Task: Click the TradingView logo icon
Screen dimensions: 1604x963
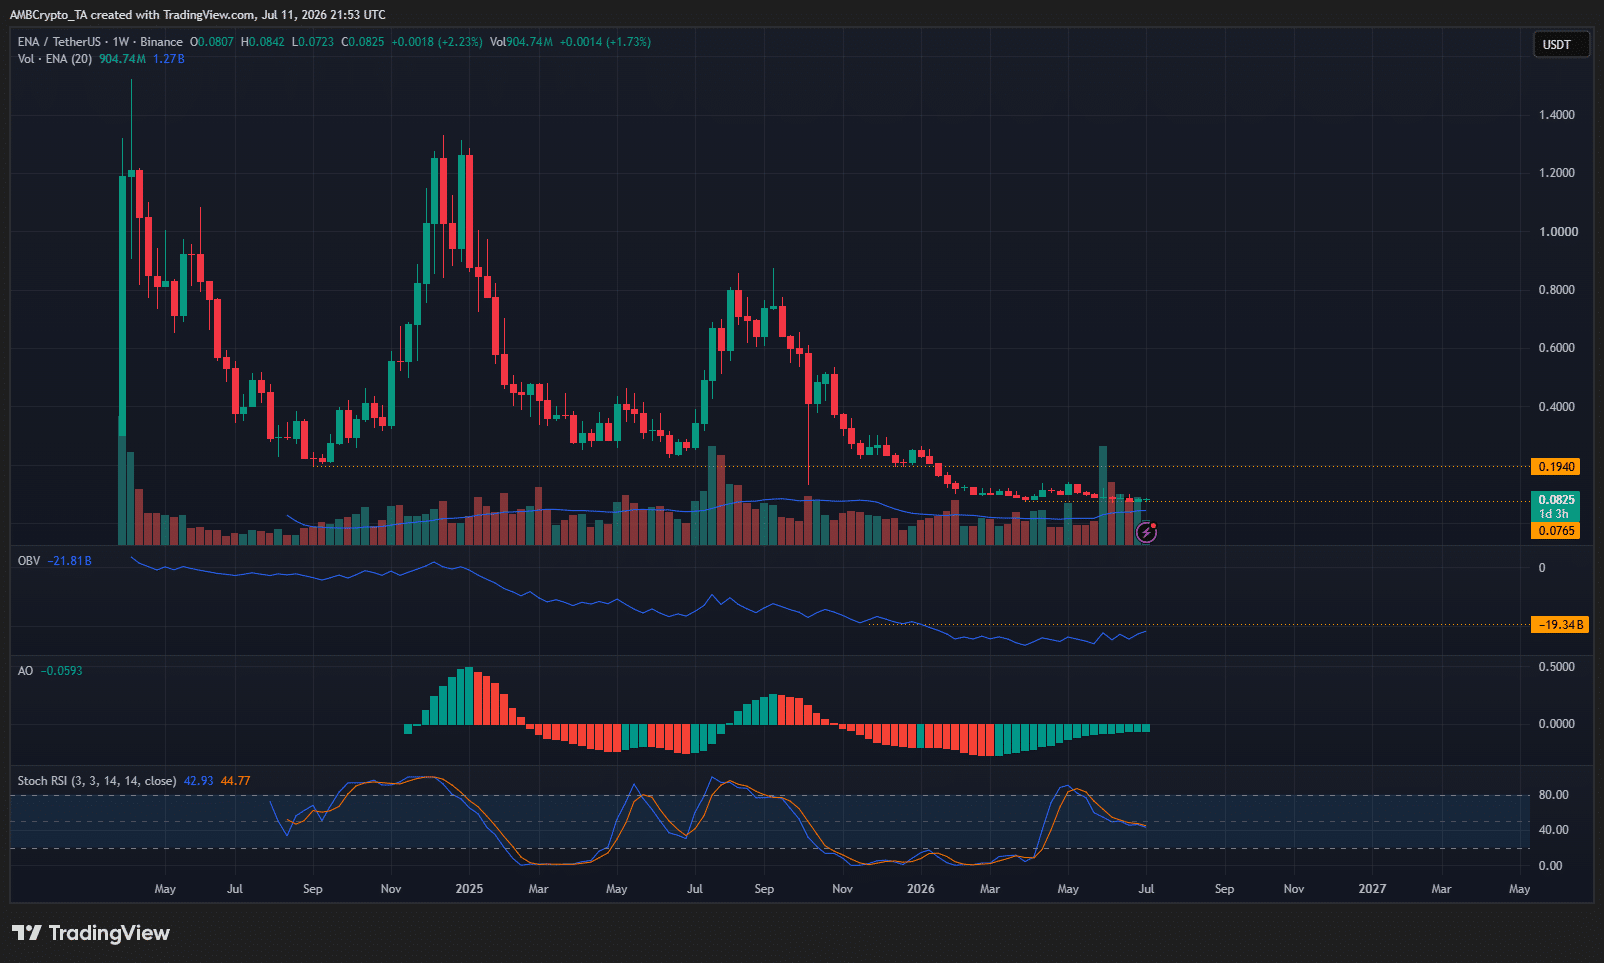Action: click(27, 933)
